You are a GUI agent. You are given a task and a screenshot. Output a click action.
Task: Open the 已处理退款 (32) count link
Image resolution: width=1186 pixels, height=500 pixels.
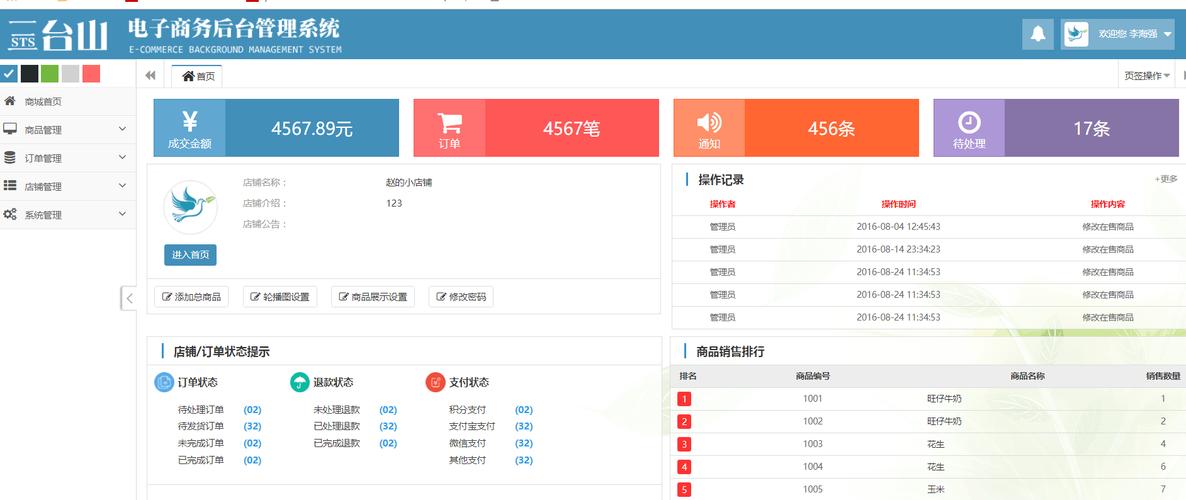coord(388,427)
